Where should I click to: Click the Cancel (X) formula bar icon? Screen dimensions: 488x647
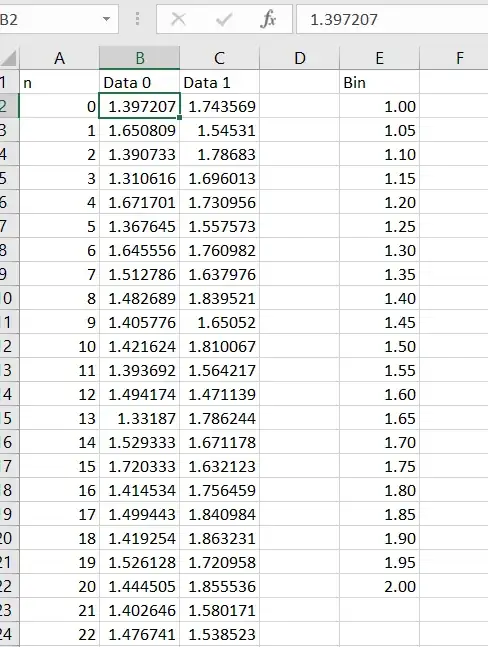click(178, 19)
